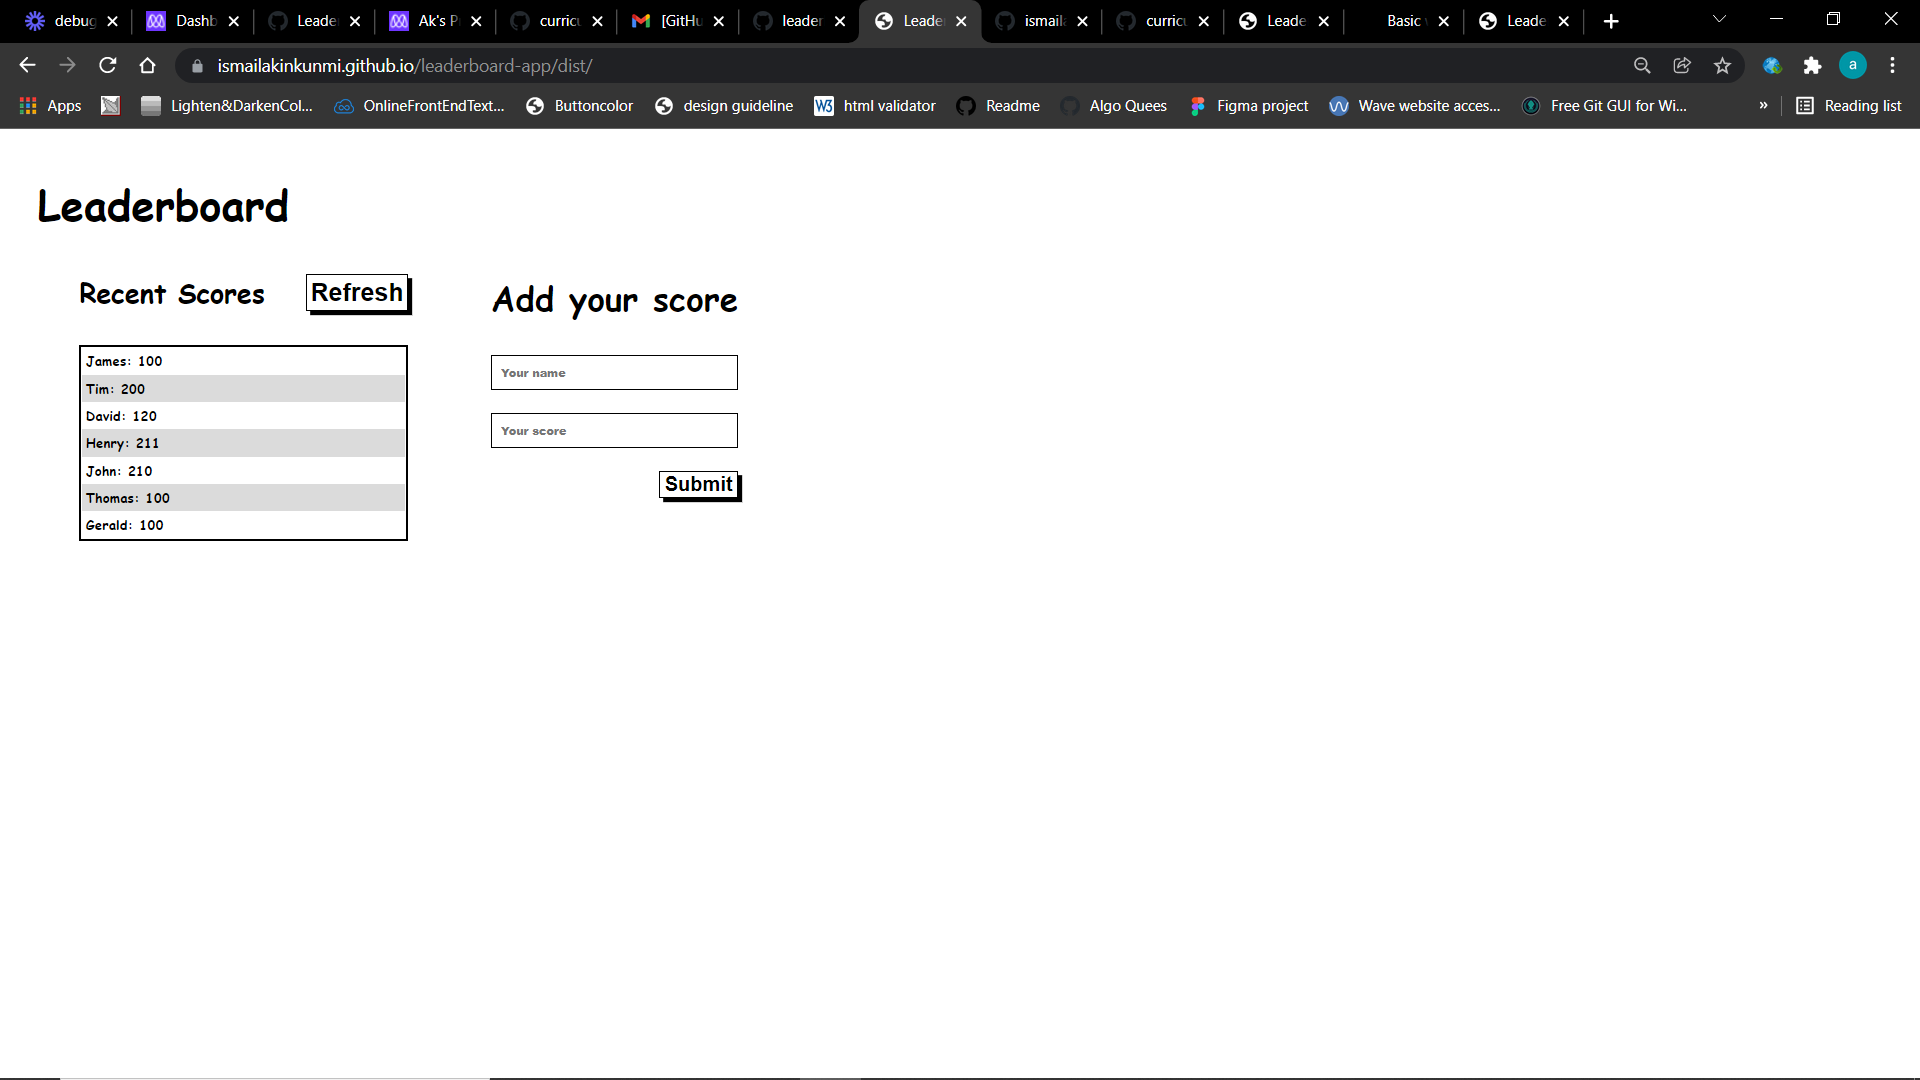The image size is (1920, 1080).
Task: Expand the hidden bookmarks overflow chevron
Action: coord(1763,105)
